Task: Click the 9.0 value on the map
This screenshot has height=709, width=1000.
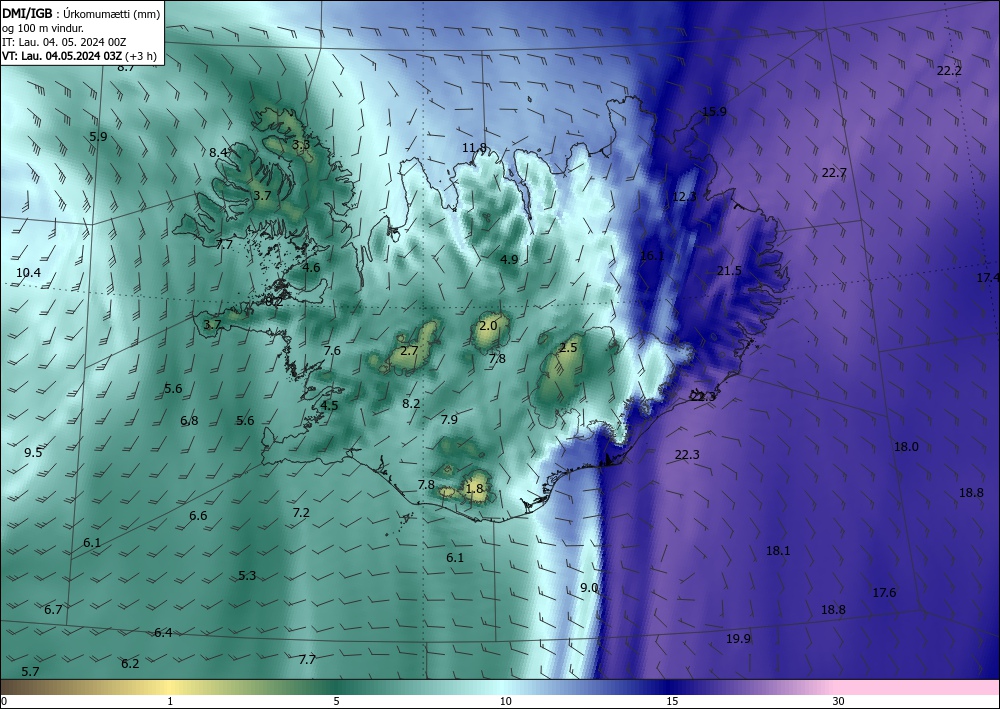Action: pos(589,588)
